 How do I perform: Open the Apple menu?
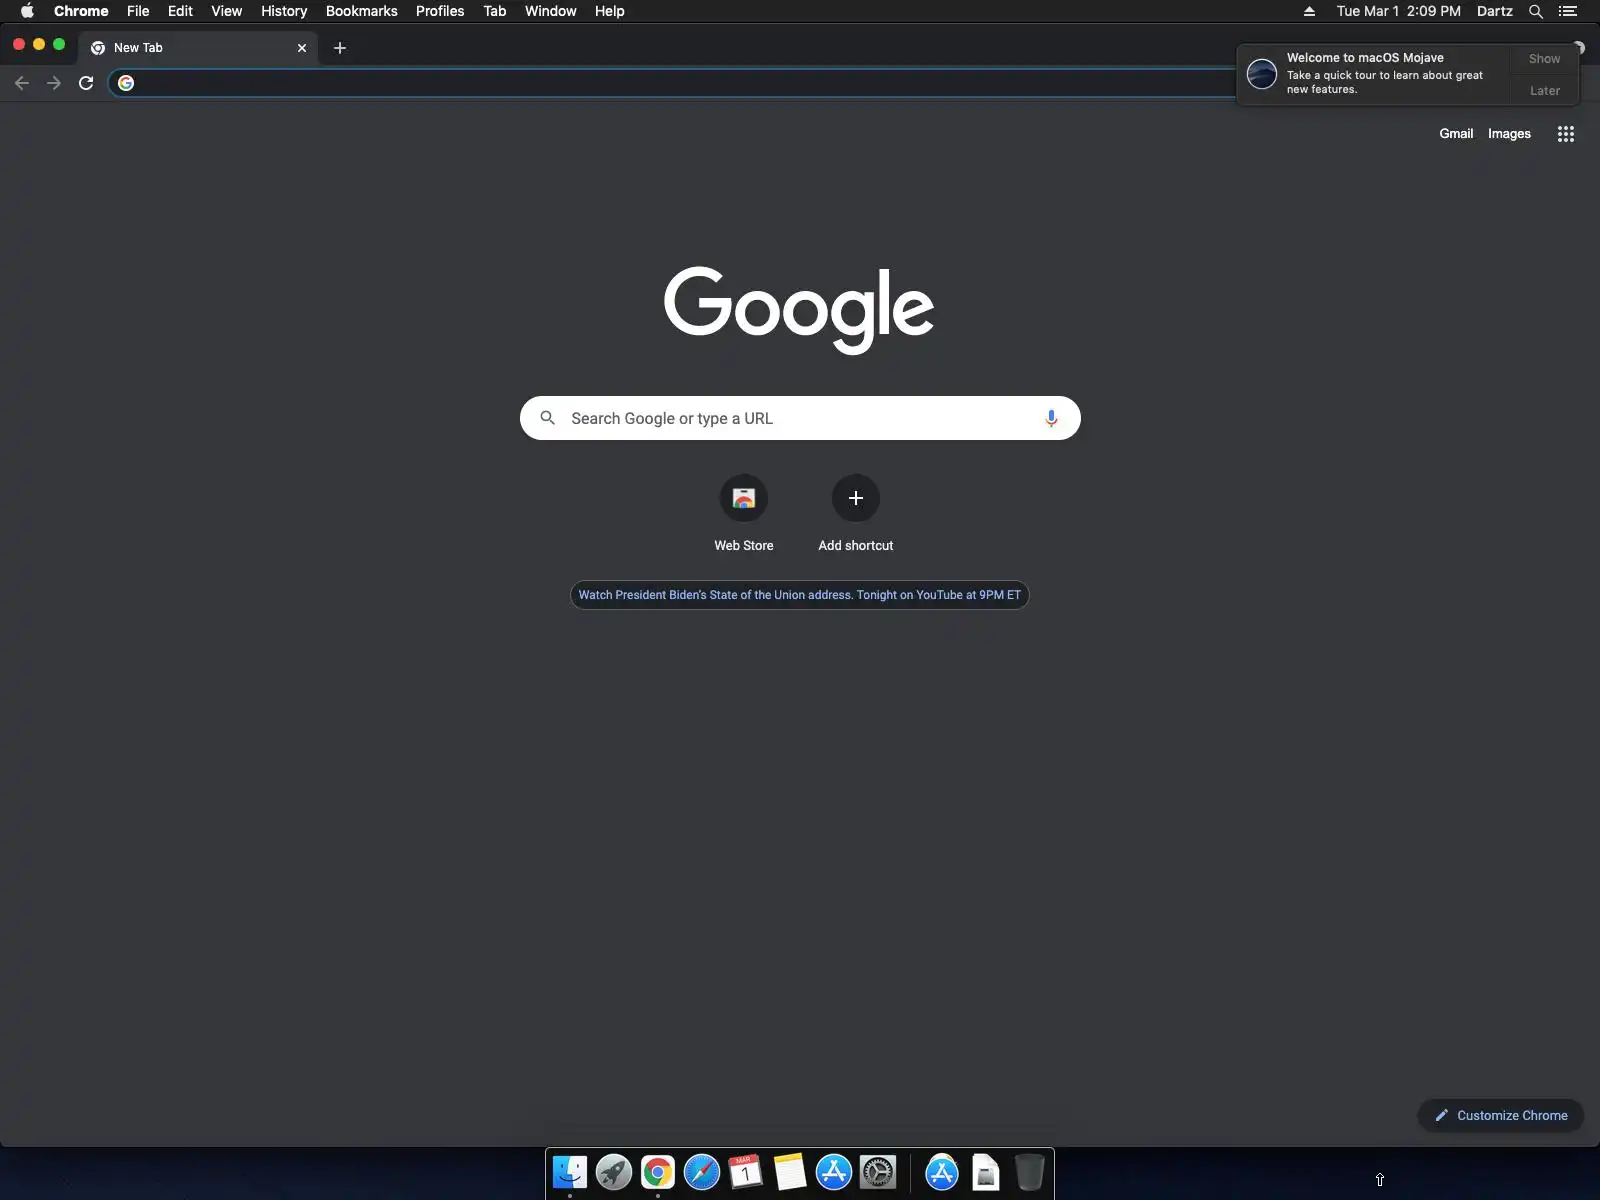(27, 11)
